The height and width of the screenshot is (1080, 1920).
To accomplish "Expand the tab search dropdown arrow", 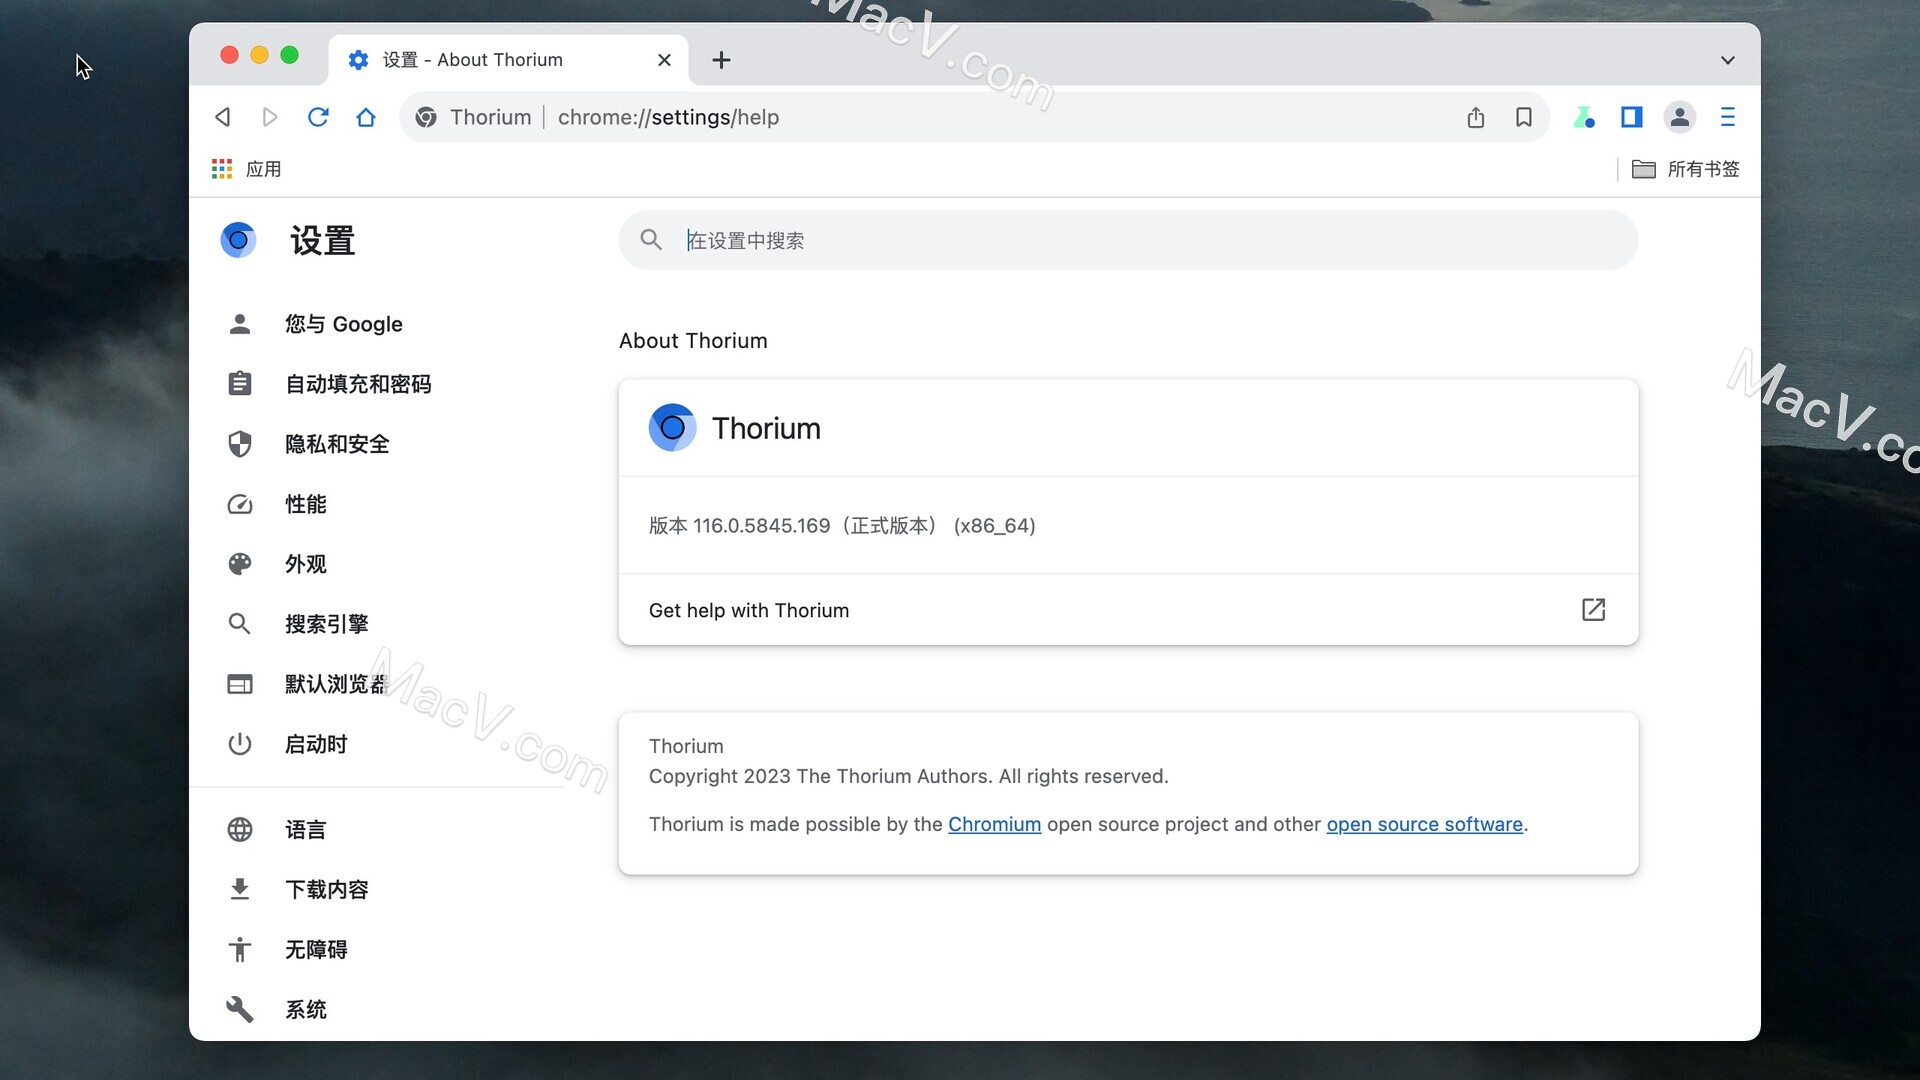I will (1727, 60).
